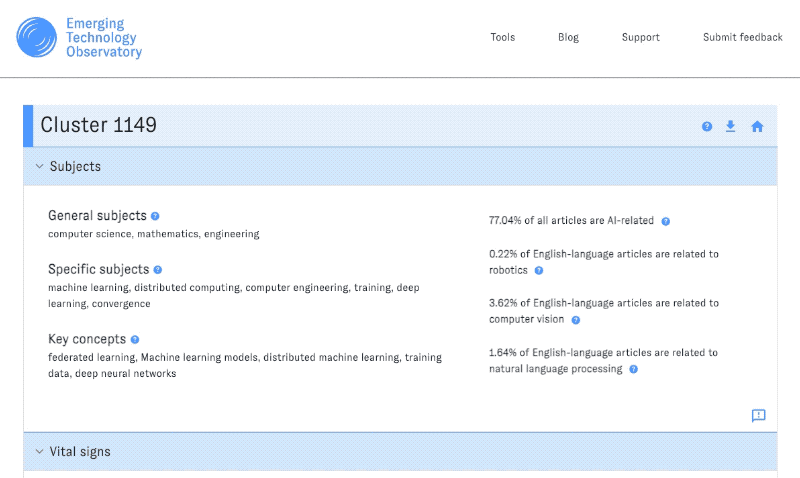Click help icon beside General subjects
The height and width of the screenshot is (478, 800).
(155, 216)
